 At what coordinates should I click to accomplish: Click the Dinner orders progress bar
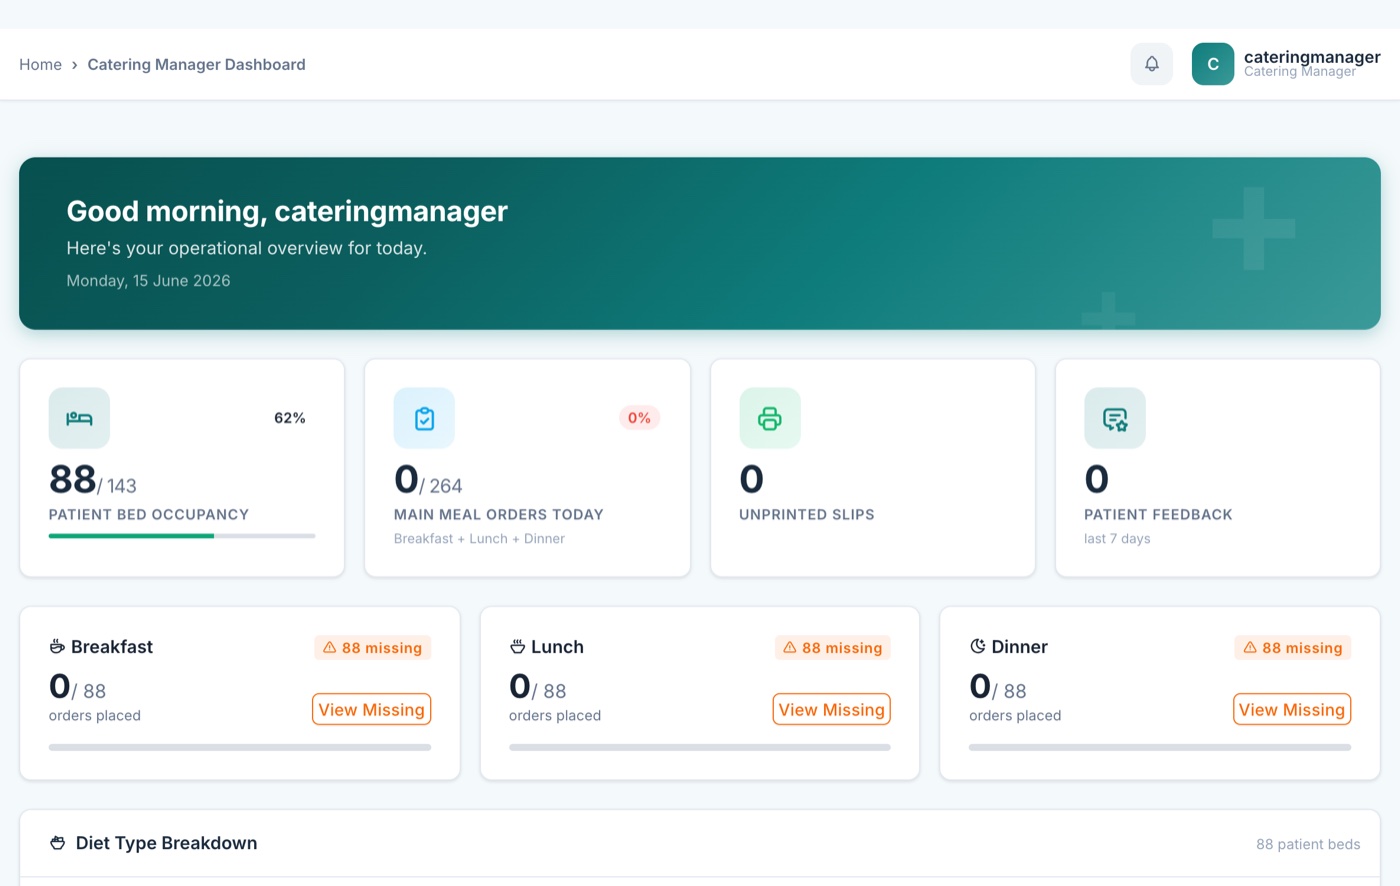click(x=1160, y=747)
